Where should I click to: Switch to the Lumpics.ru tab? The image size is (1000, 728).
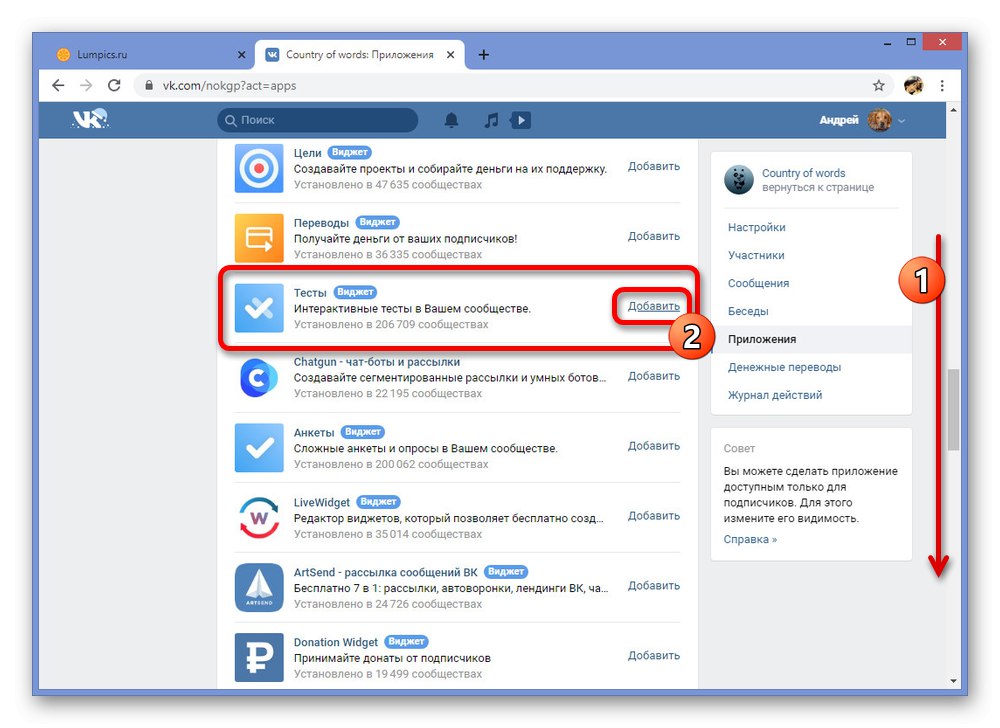point(147,55)
